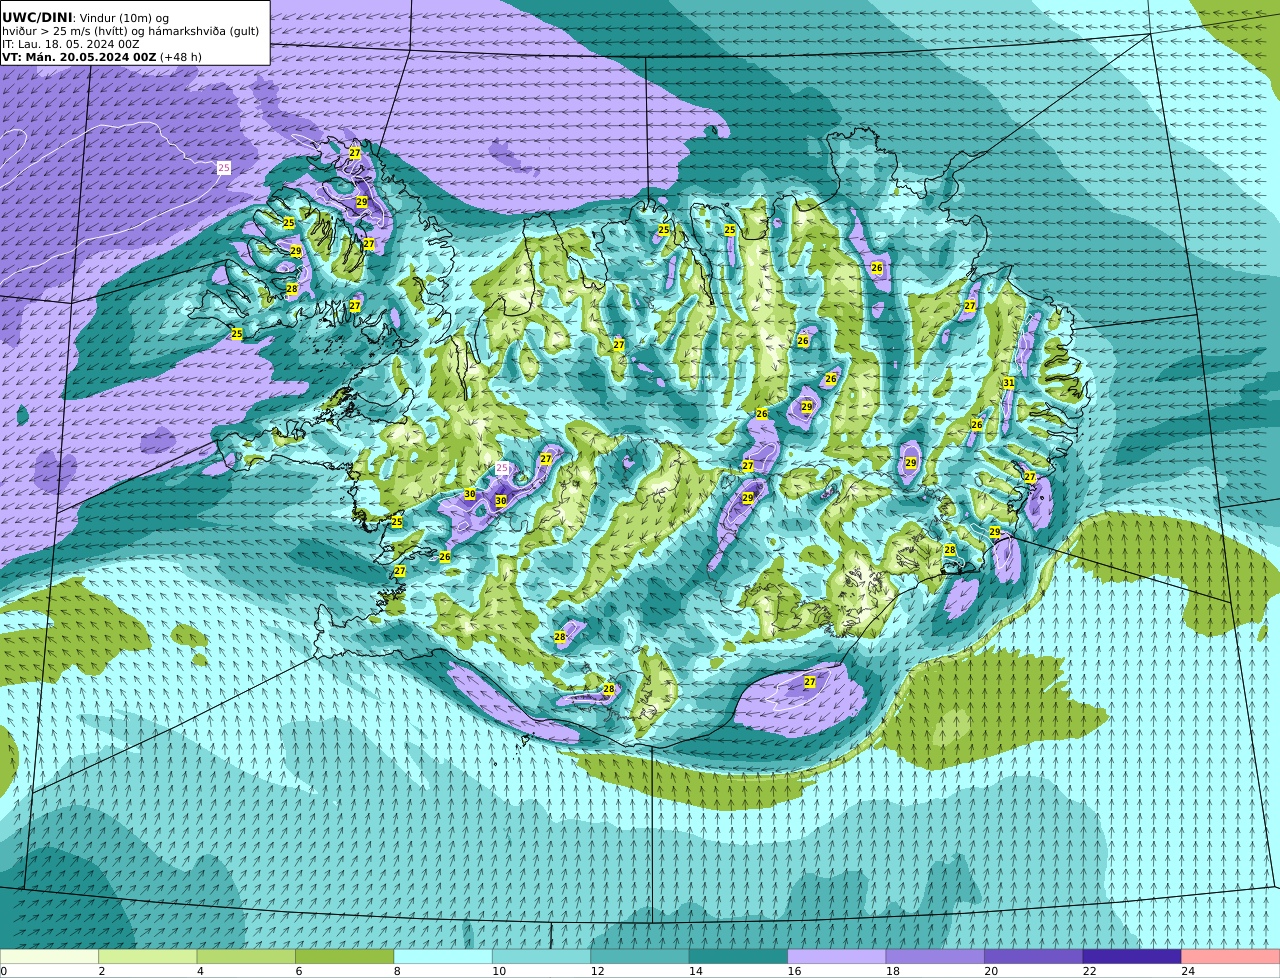Select the 14–16 m/s dark teal legend swatch
This screenshot has height=978, width=1280.
coord(739,957)
